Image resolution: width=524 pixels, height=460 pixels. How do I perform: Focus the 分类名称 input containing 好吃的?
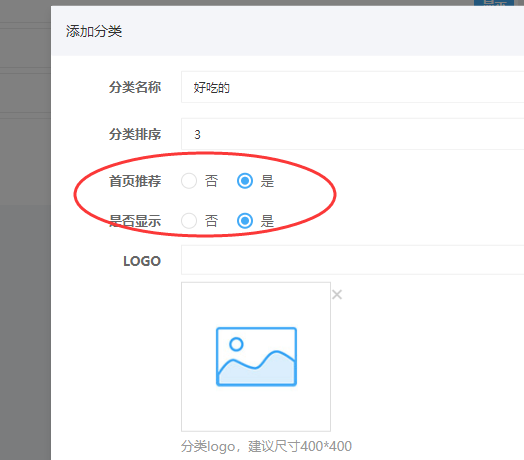(353, 87)
